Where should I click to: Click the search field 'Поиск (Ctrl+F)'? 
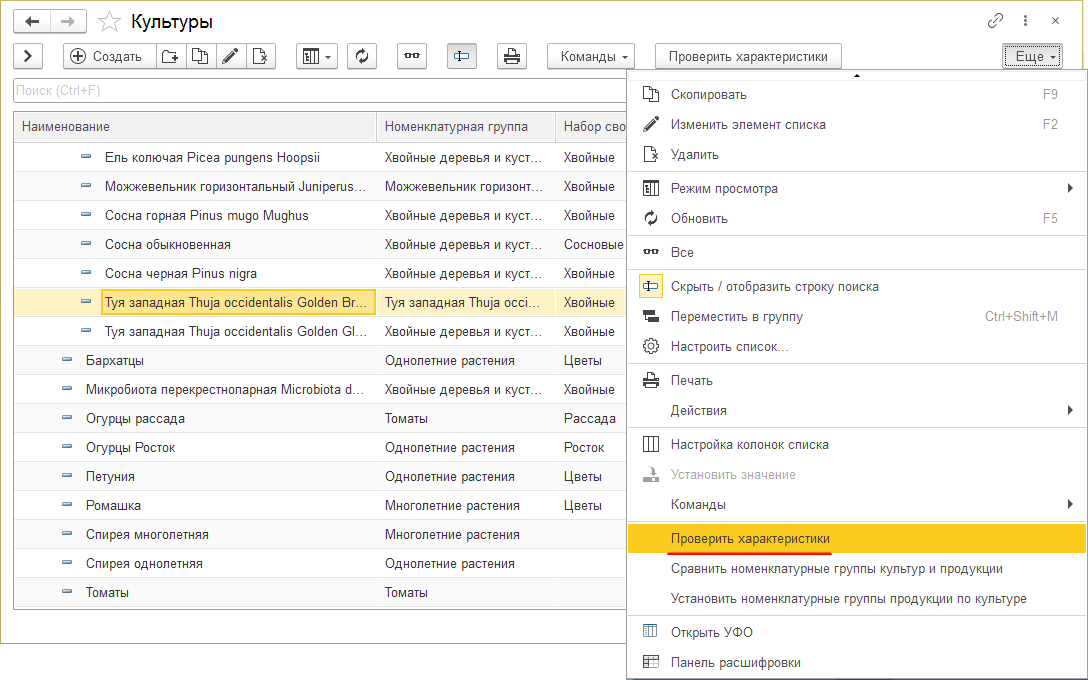click(320, 91)
